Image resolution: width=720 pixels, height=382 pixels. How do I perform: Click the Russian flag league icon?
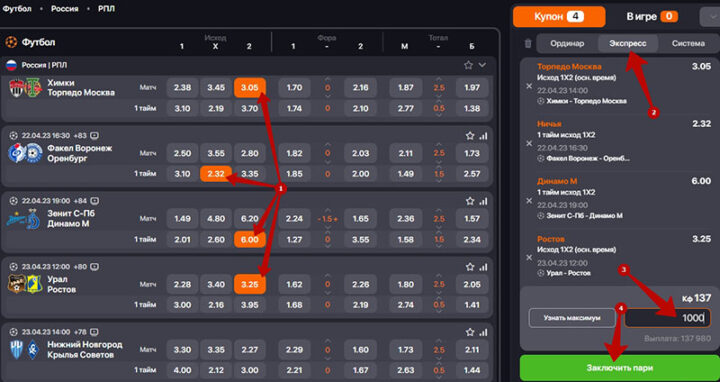pos(11,65)
